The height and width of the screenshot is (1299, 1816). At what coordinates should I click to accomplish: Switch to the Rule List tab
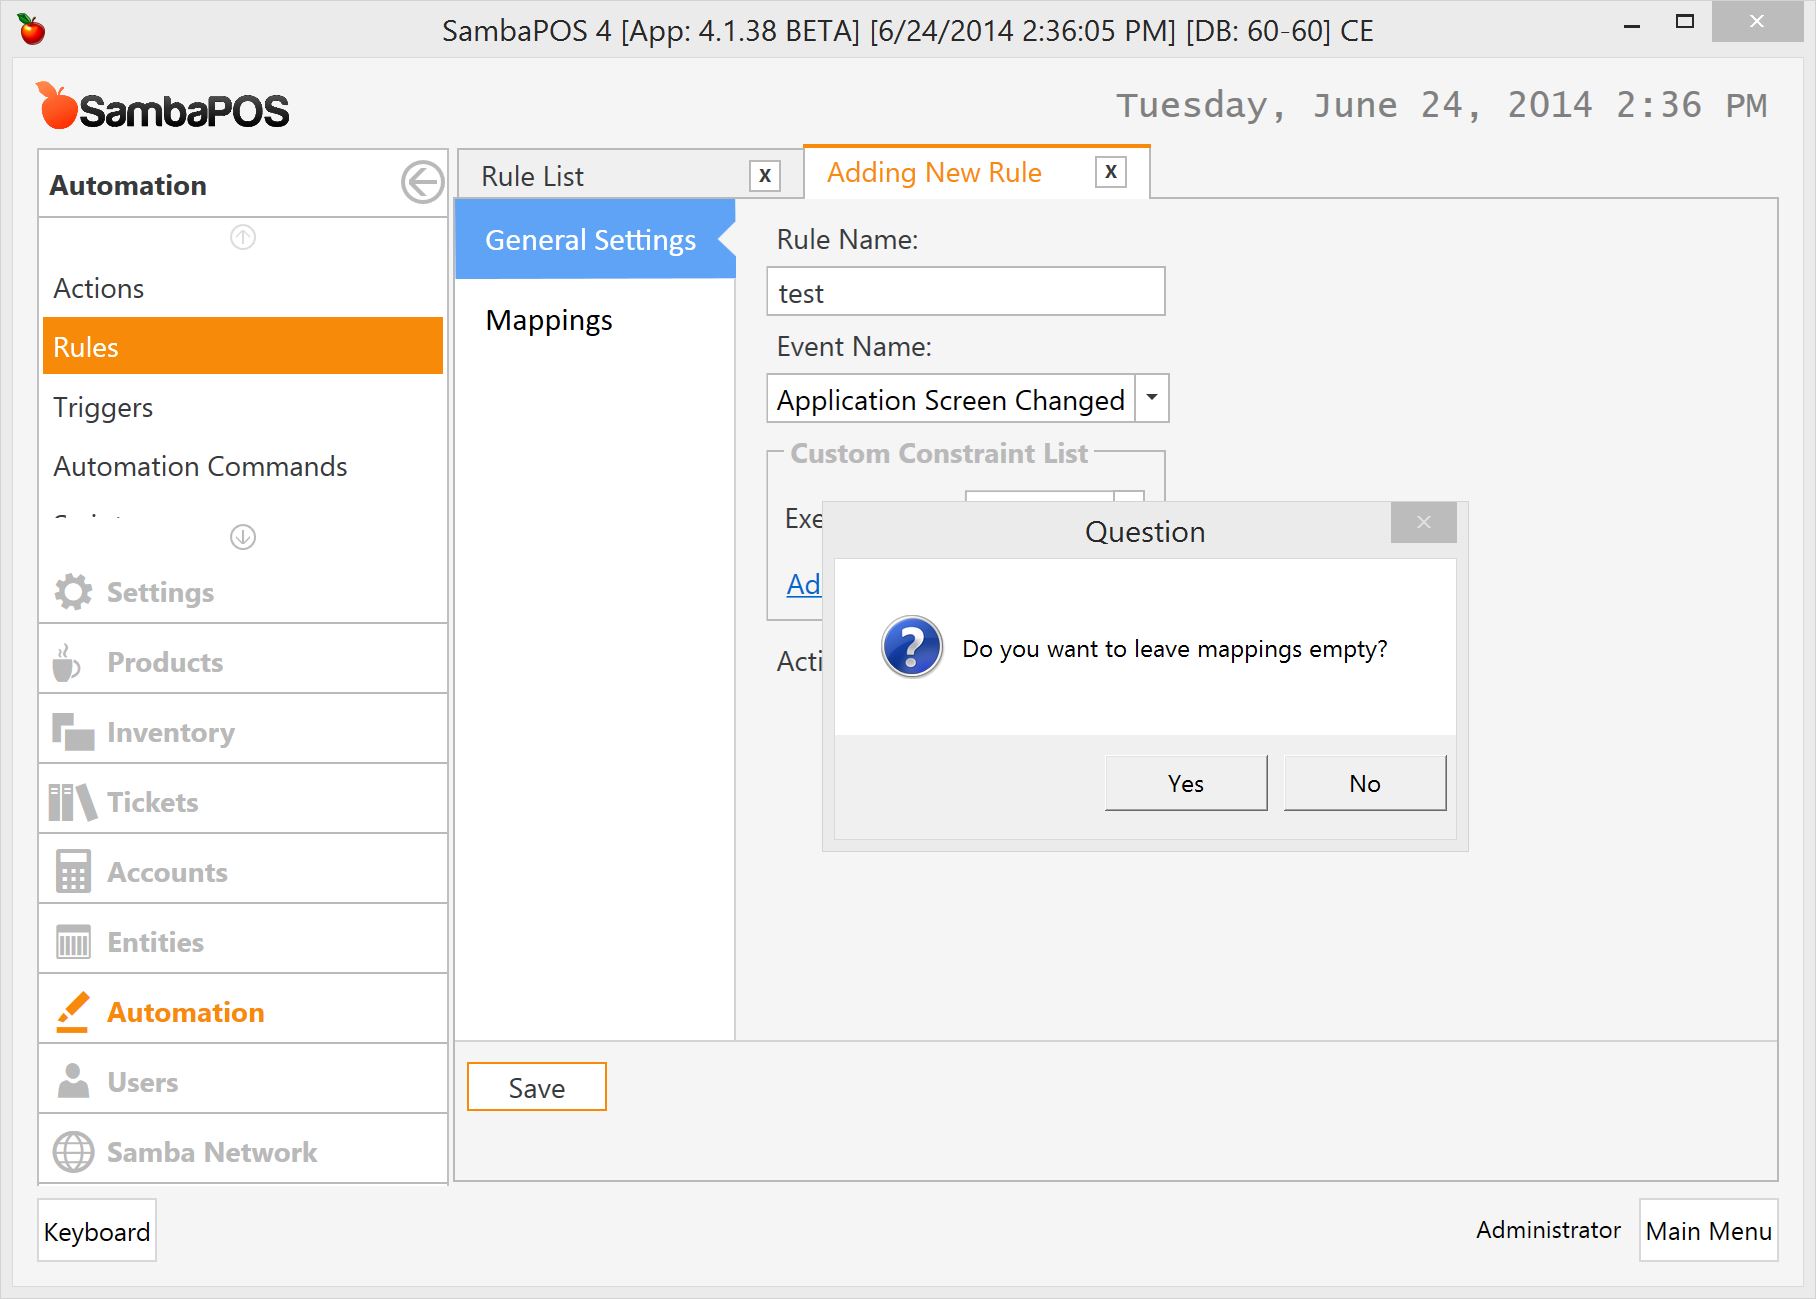point(533,177)
